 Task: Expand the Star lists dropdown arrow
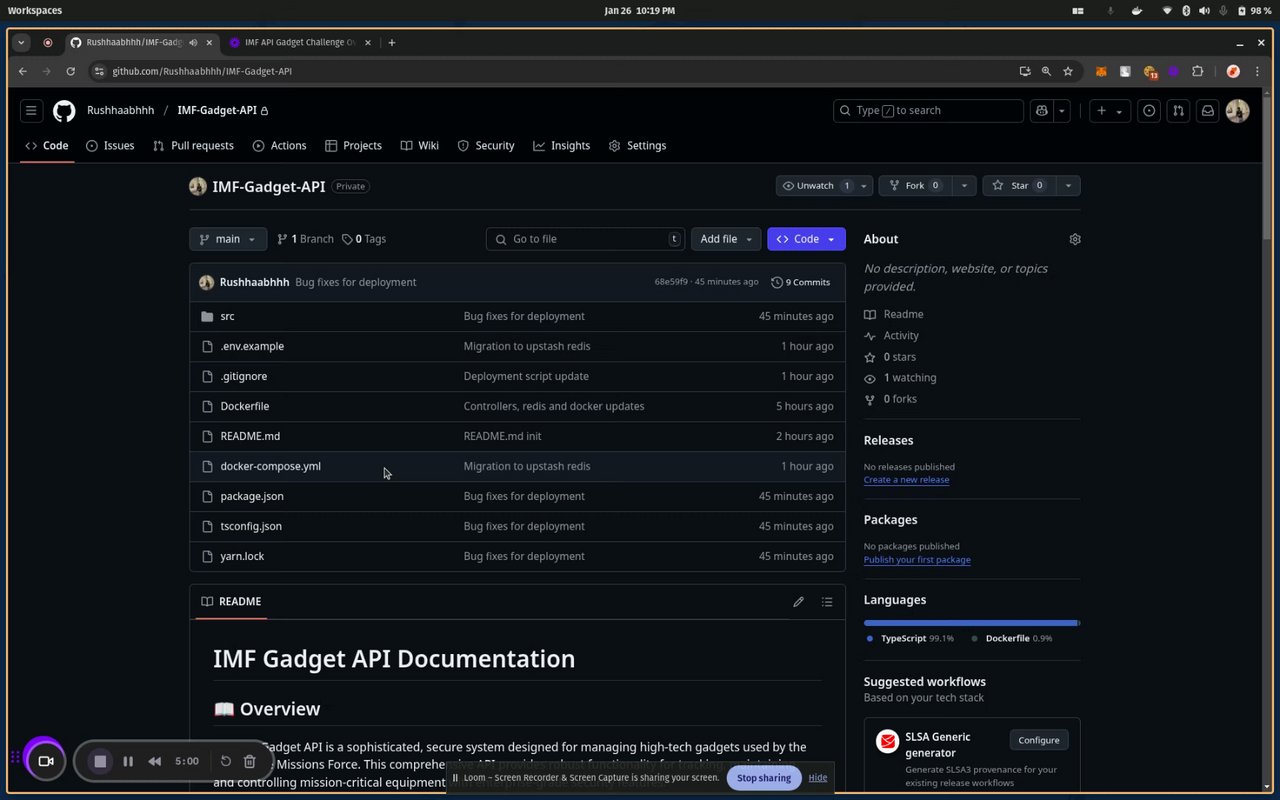(1068, 186)
